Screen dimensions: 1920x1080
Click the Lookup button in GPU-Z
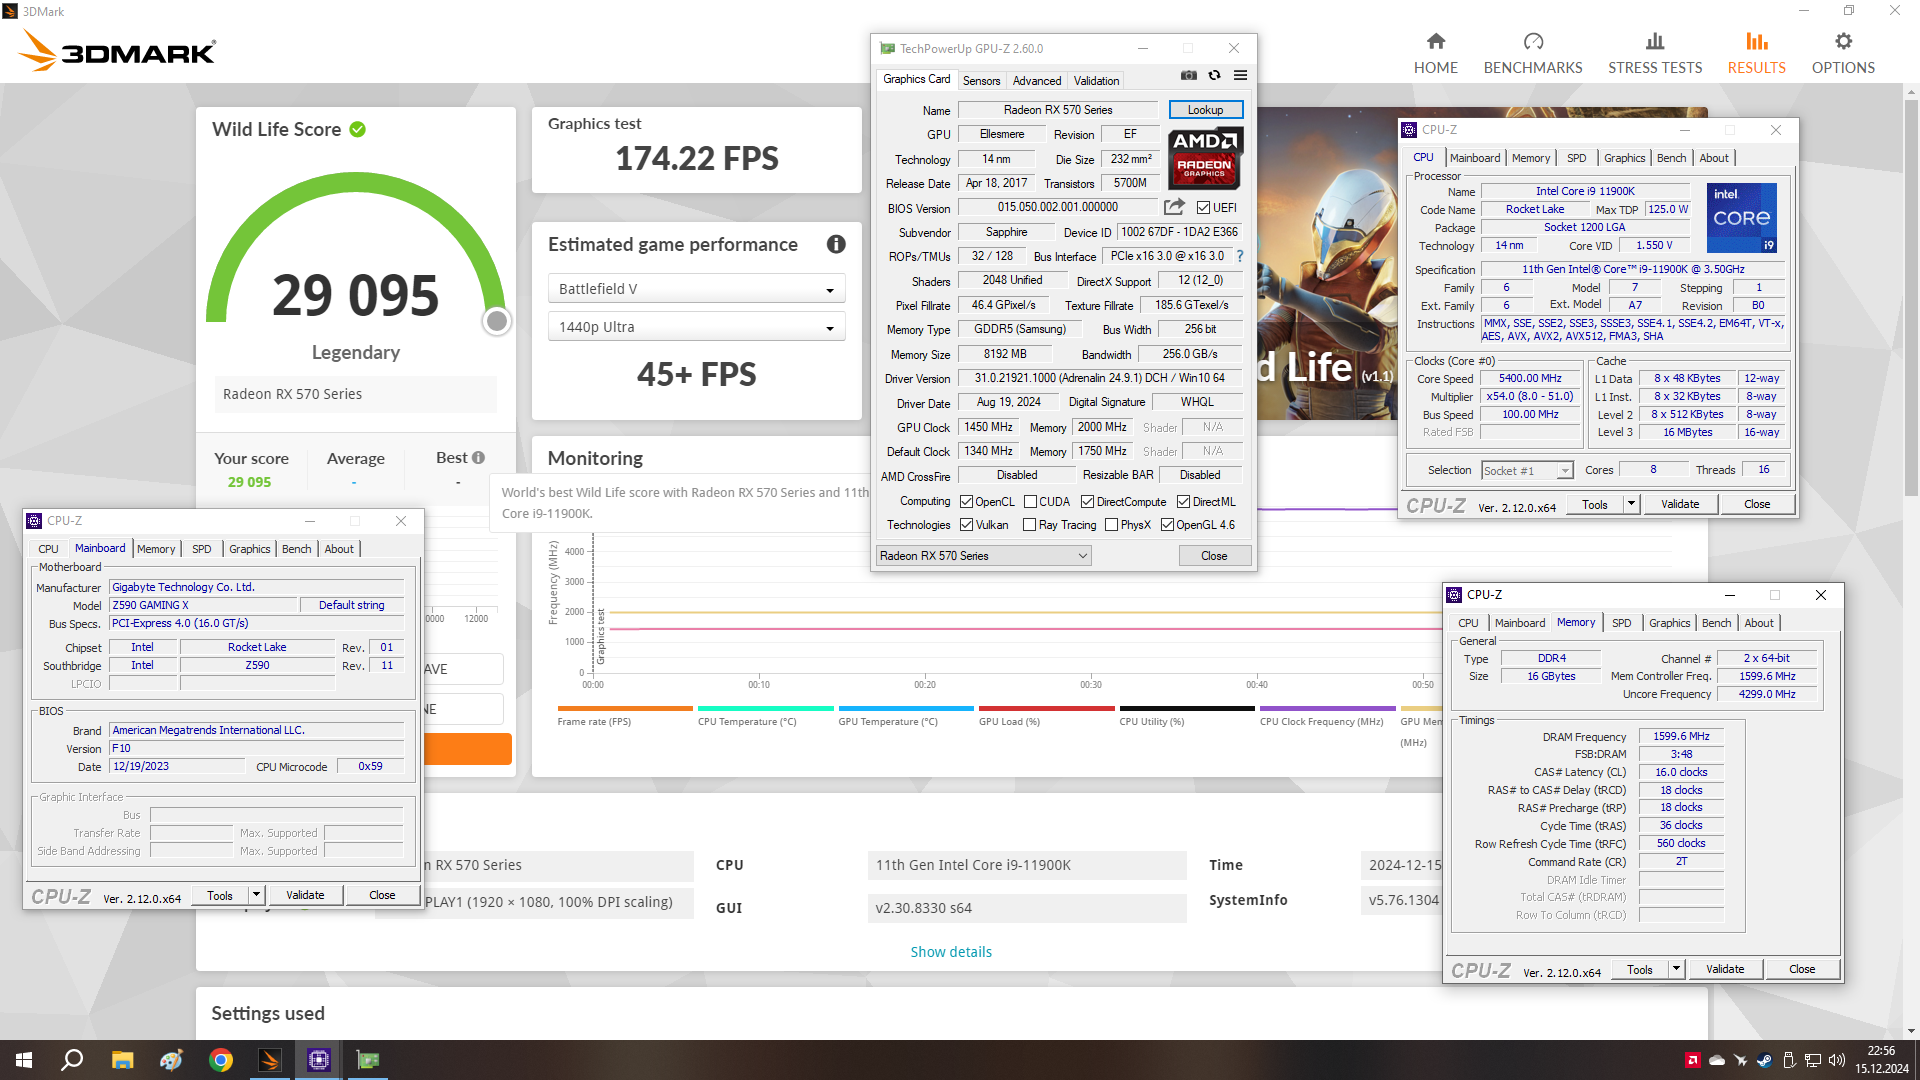[x=1205, y=110]
